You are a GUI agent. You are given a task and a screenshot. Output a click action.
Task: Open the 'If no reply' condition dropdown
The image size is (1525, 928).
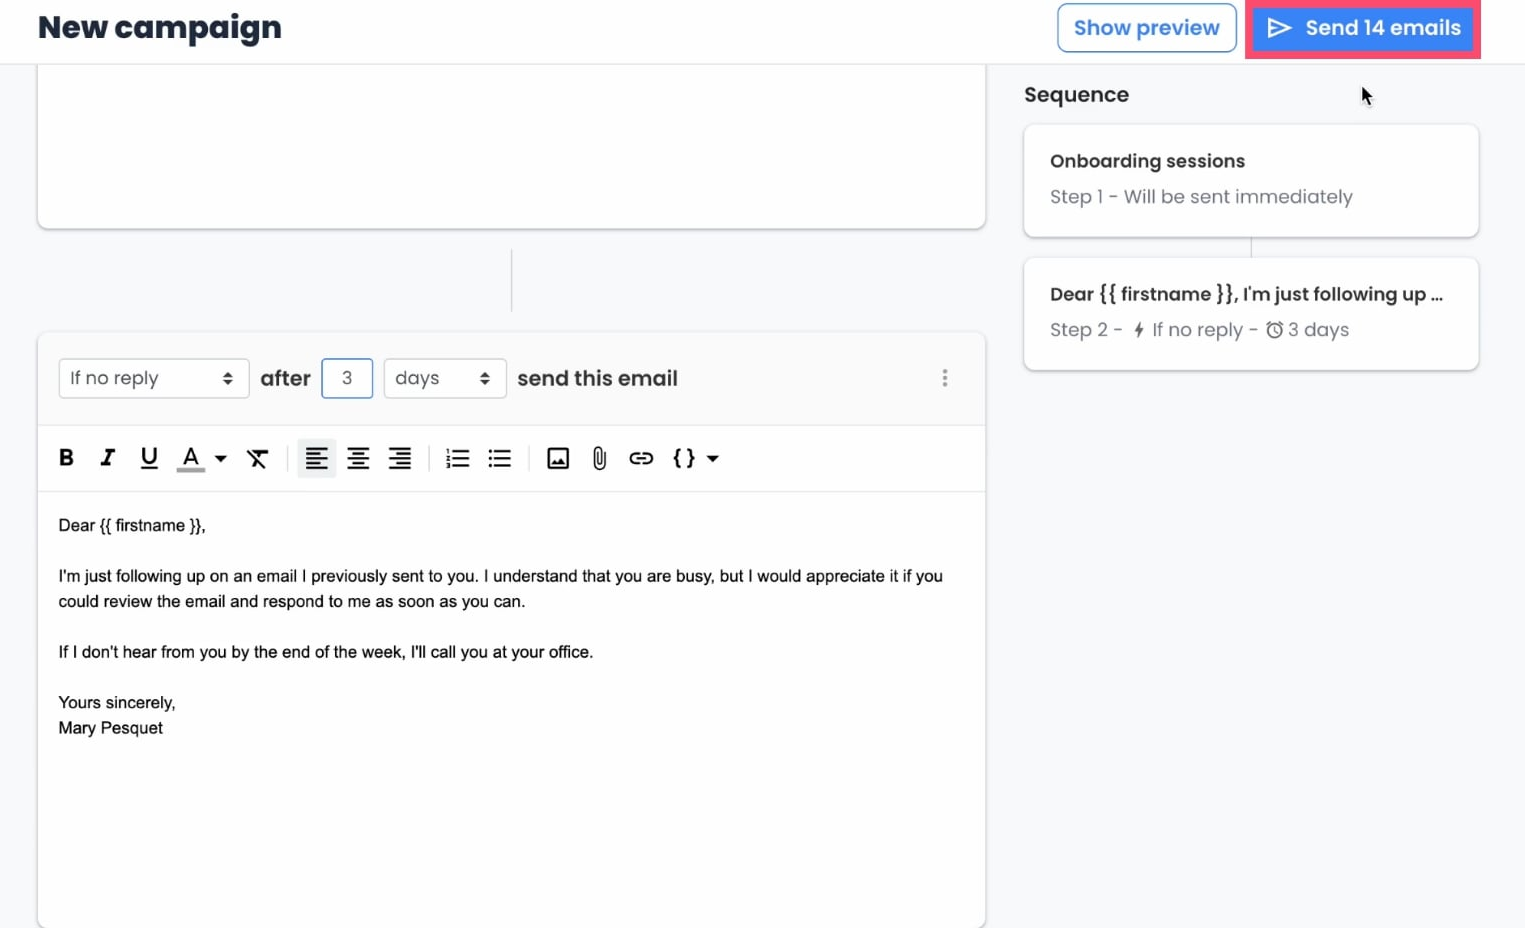[154, 378]
